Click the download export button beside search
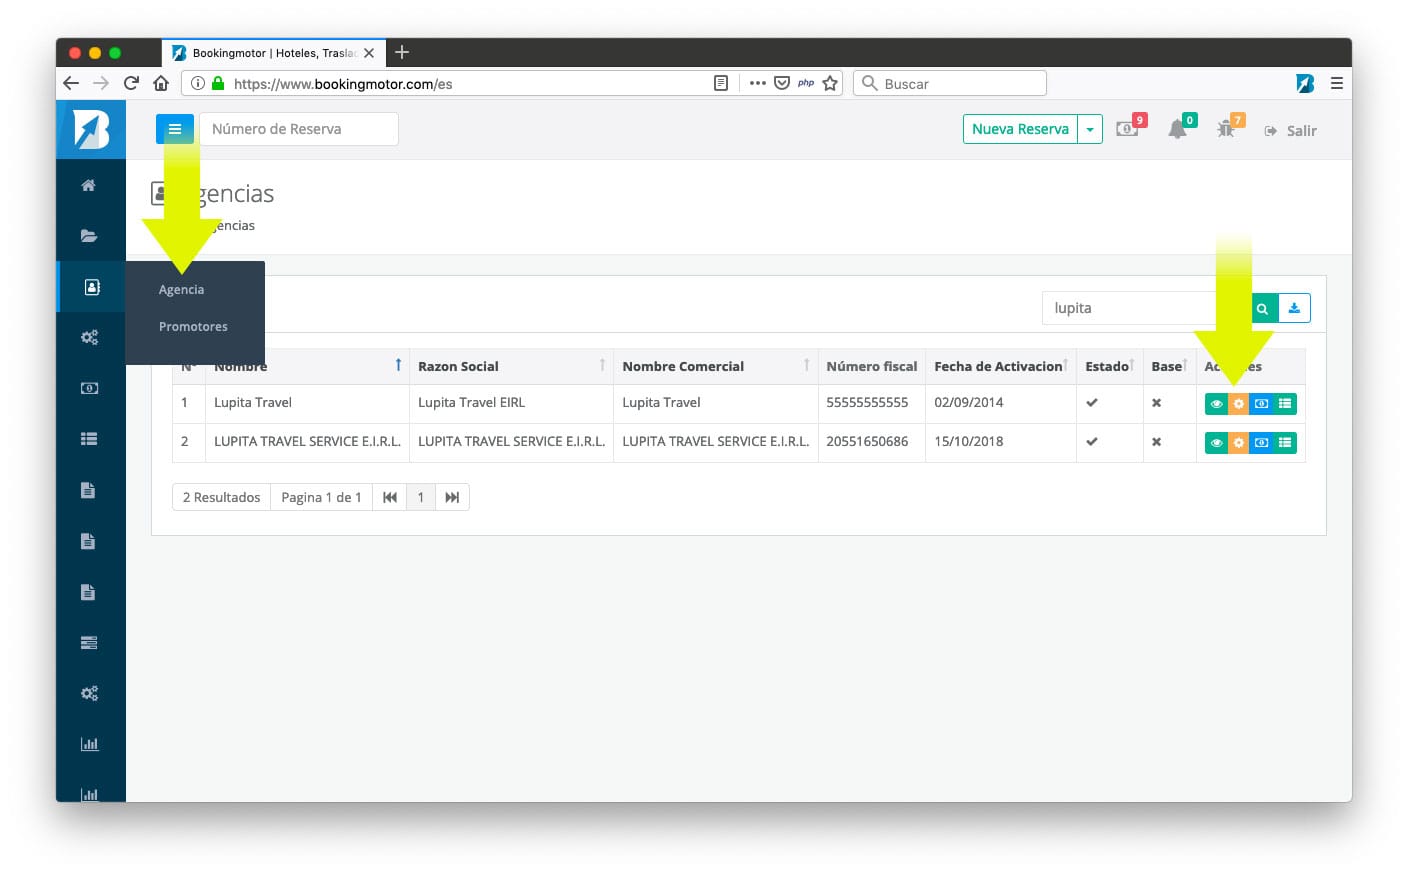The width and height of the screenshot is (1408, 876). (1294, 308)
